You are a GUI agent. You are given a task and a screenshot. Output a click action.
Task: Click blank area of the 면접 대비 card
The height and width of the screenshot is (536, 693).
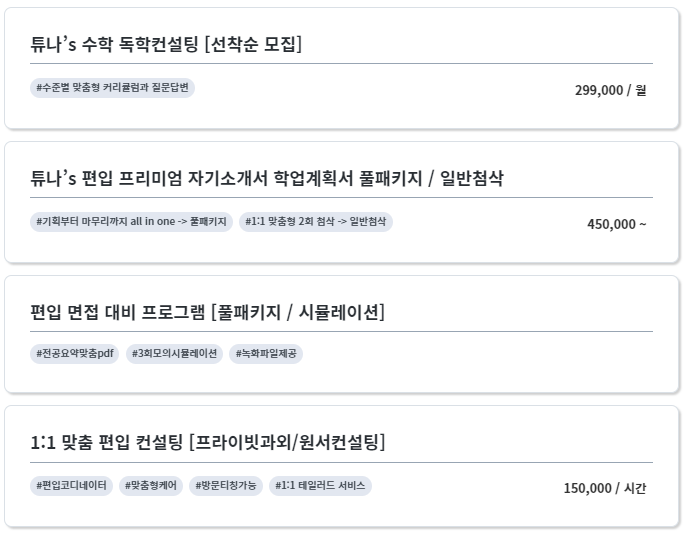(x=486, y=362)
